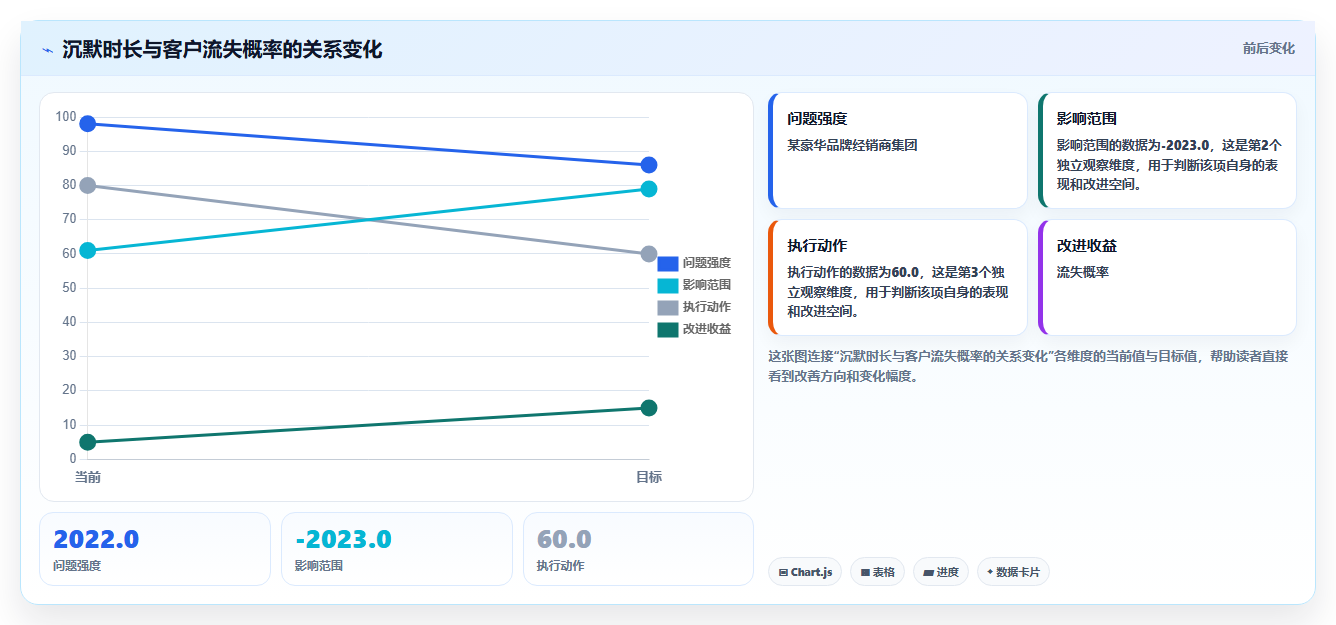Click the 50 y-axis tick label
Image resolution: width=1336 pixels, height=625 pixels.
pos(69,288)
